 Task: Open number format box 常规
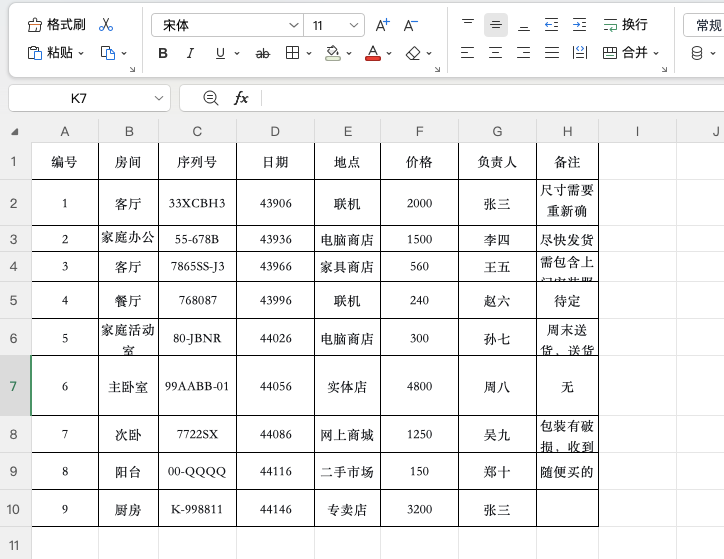[704, 25]
